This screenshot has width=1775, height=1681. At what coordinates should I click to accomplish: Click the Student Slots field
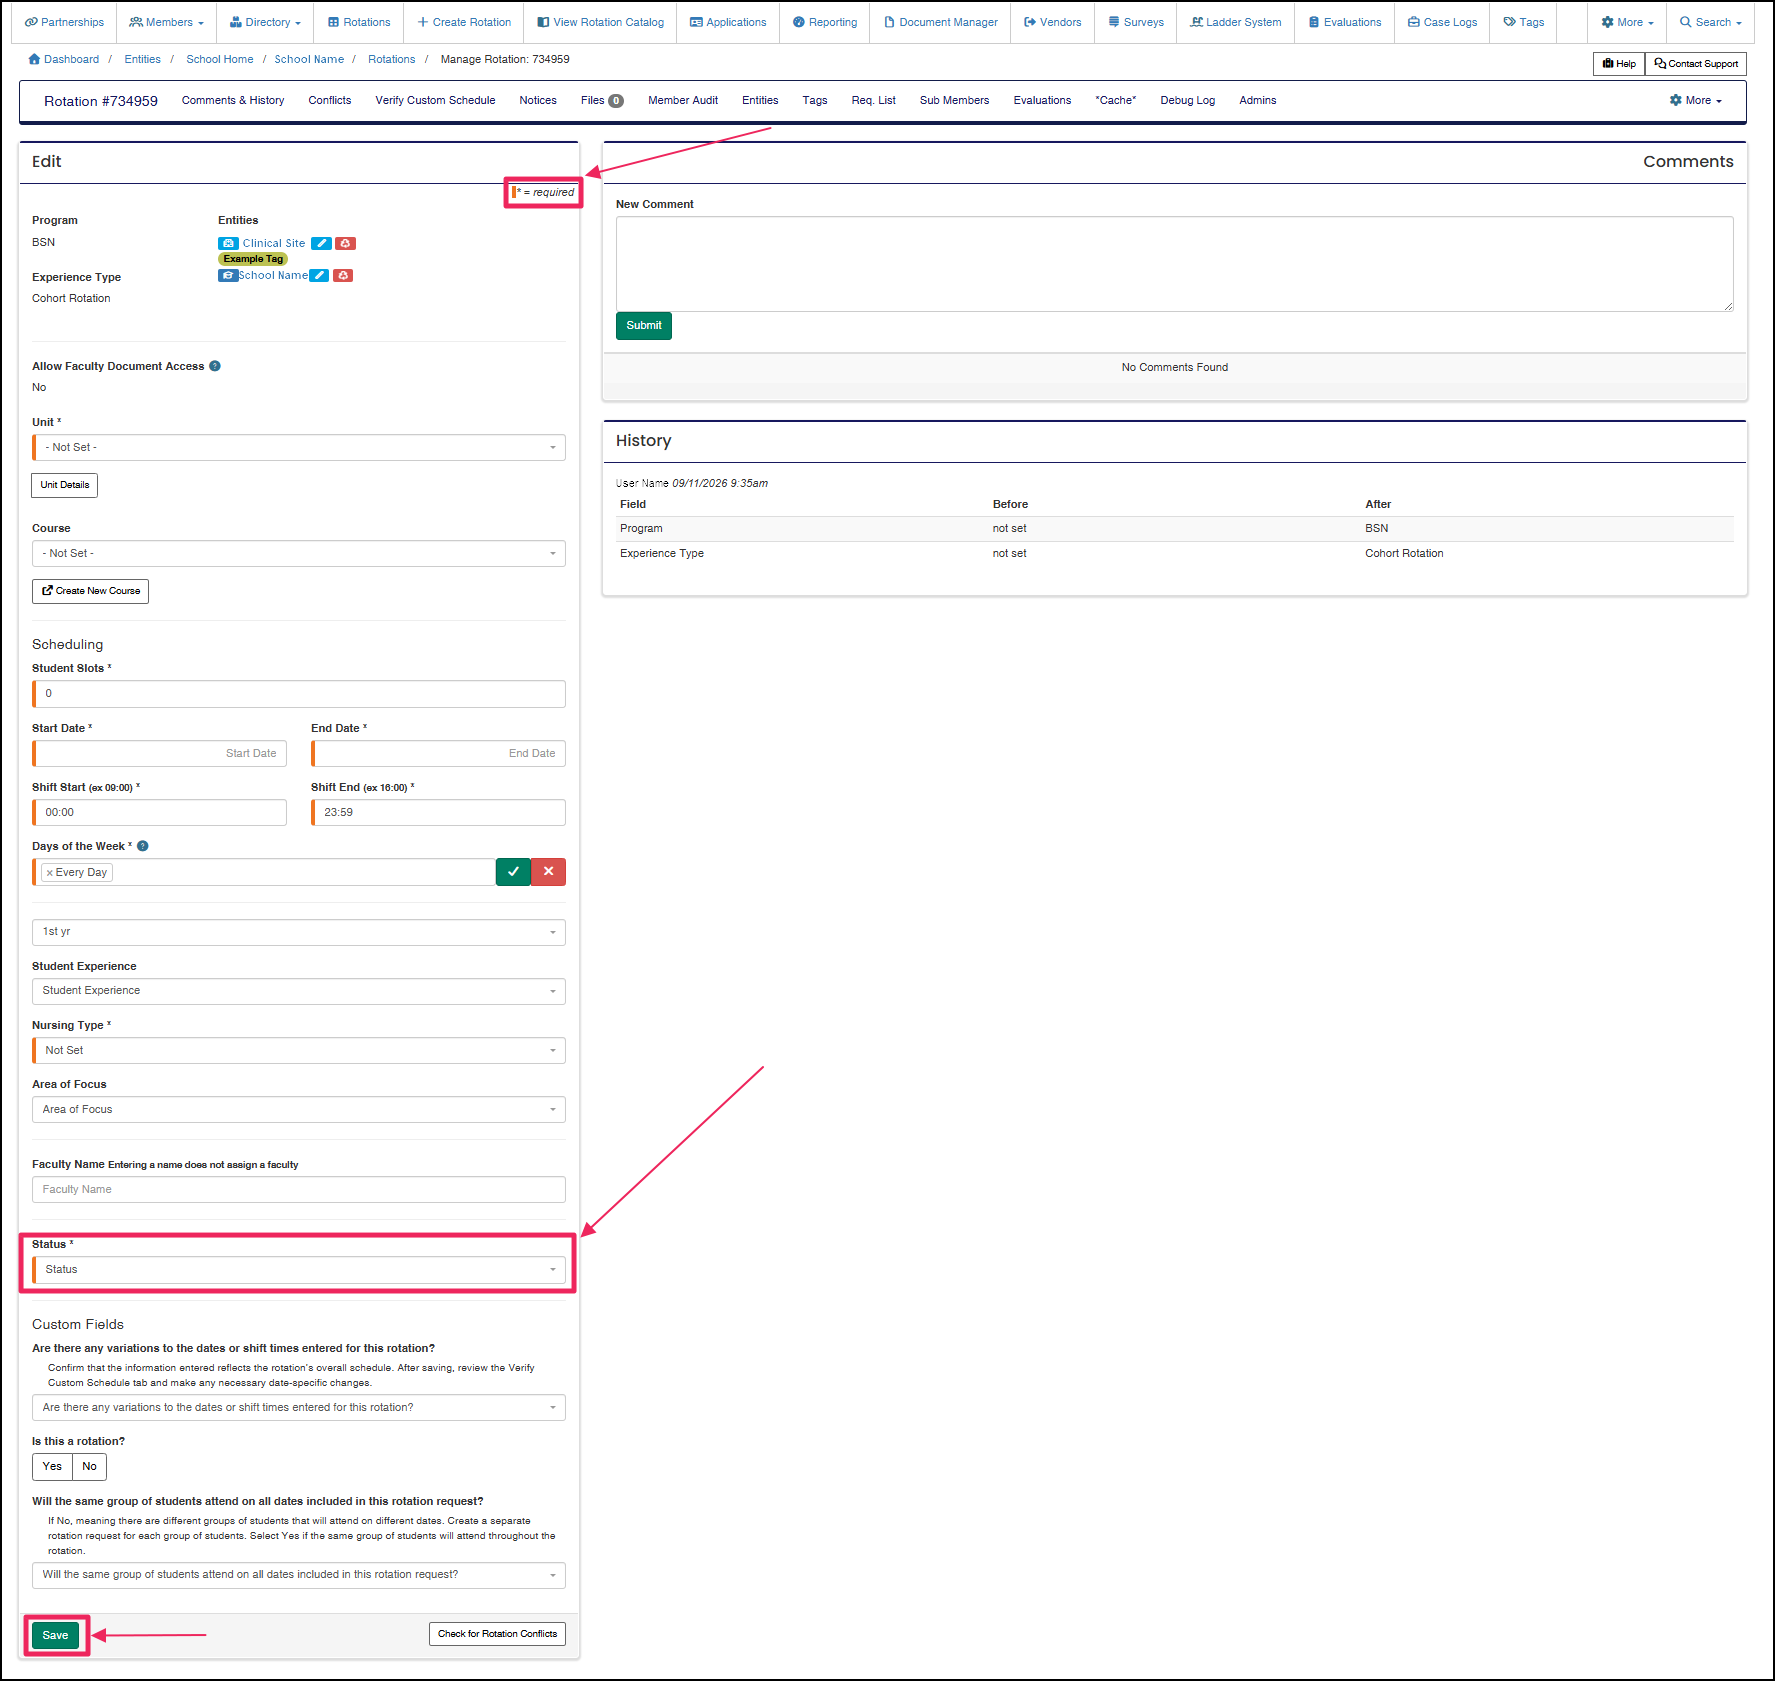[x=299, y=694]
